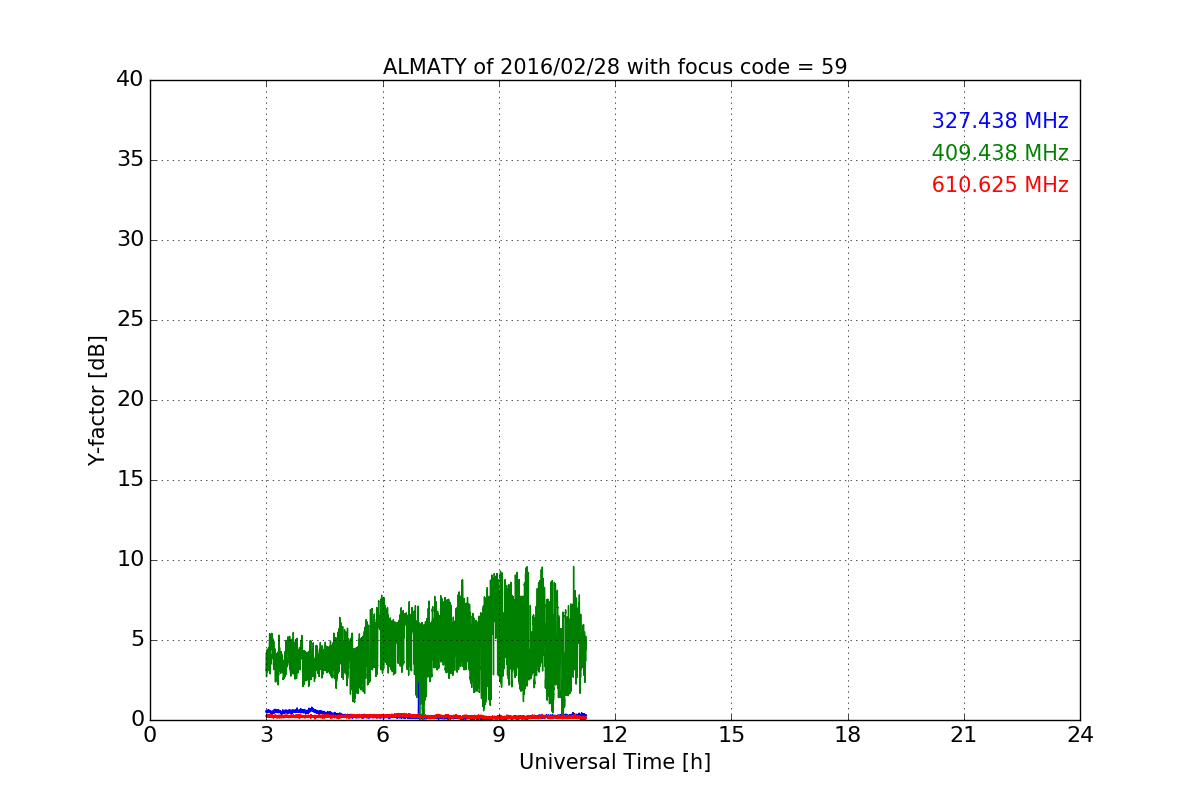Viewport: 1200px width, 800px height.
Task: Click the x-axis tick label 18
Action: pyautogui.click(x=848, y=735)
